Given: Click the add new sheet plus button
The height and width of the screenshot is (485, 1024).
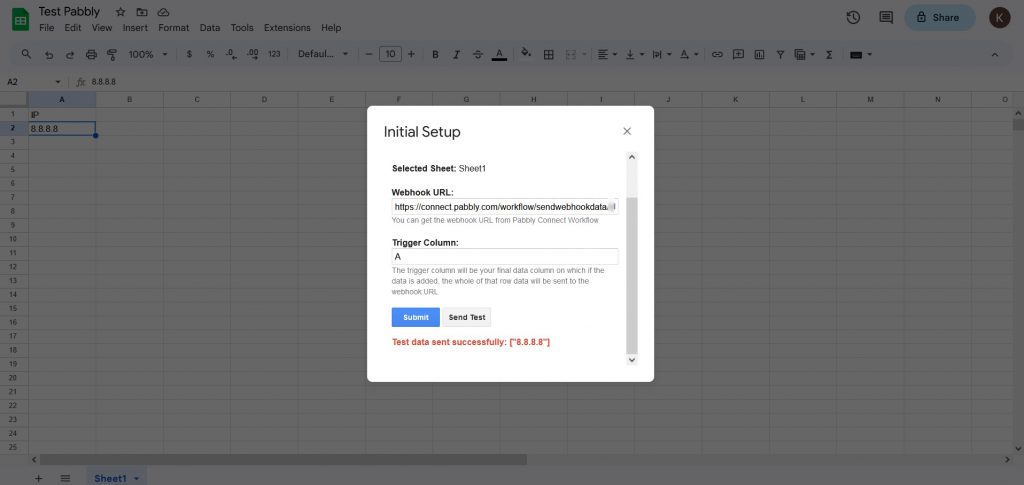Looking at the screenshot, I should click(x=39, y=479).
